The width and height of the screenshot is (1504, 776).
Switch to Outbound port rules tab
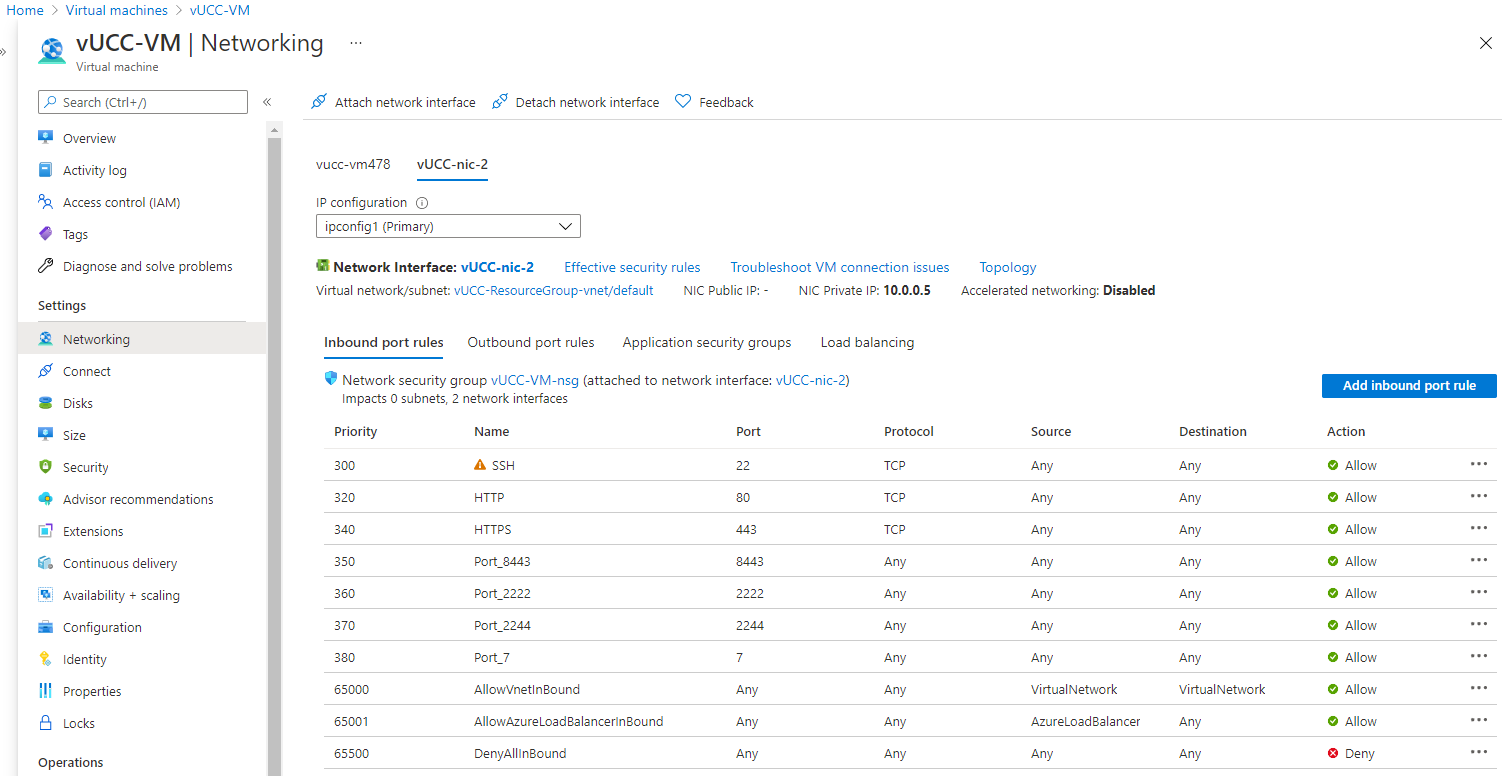click(531, 342)
